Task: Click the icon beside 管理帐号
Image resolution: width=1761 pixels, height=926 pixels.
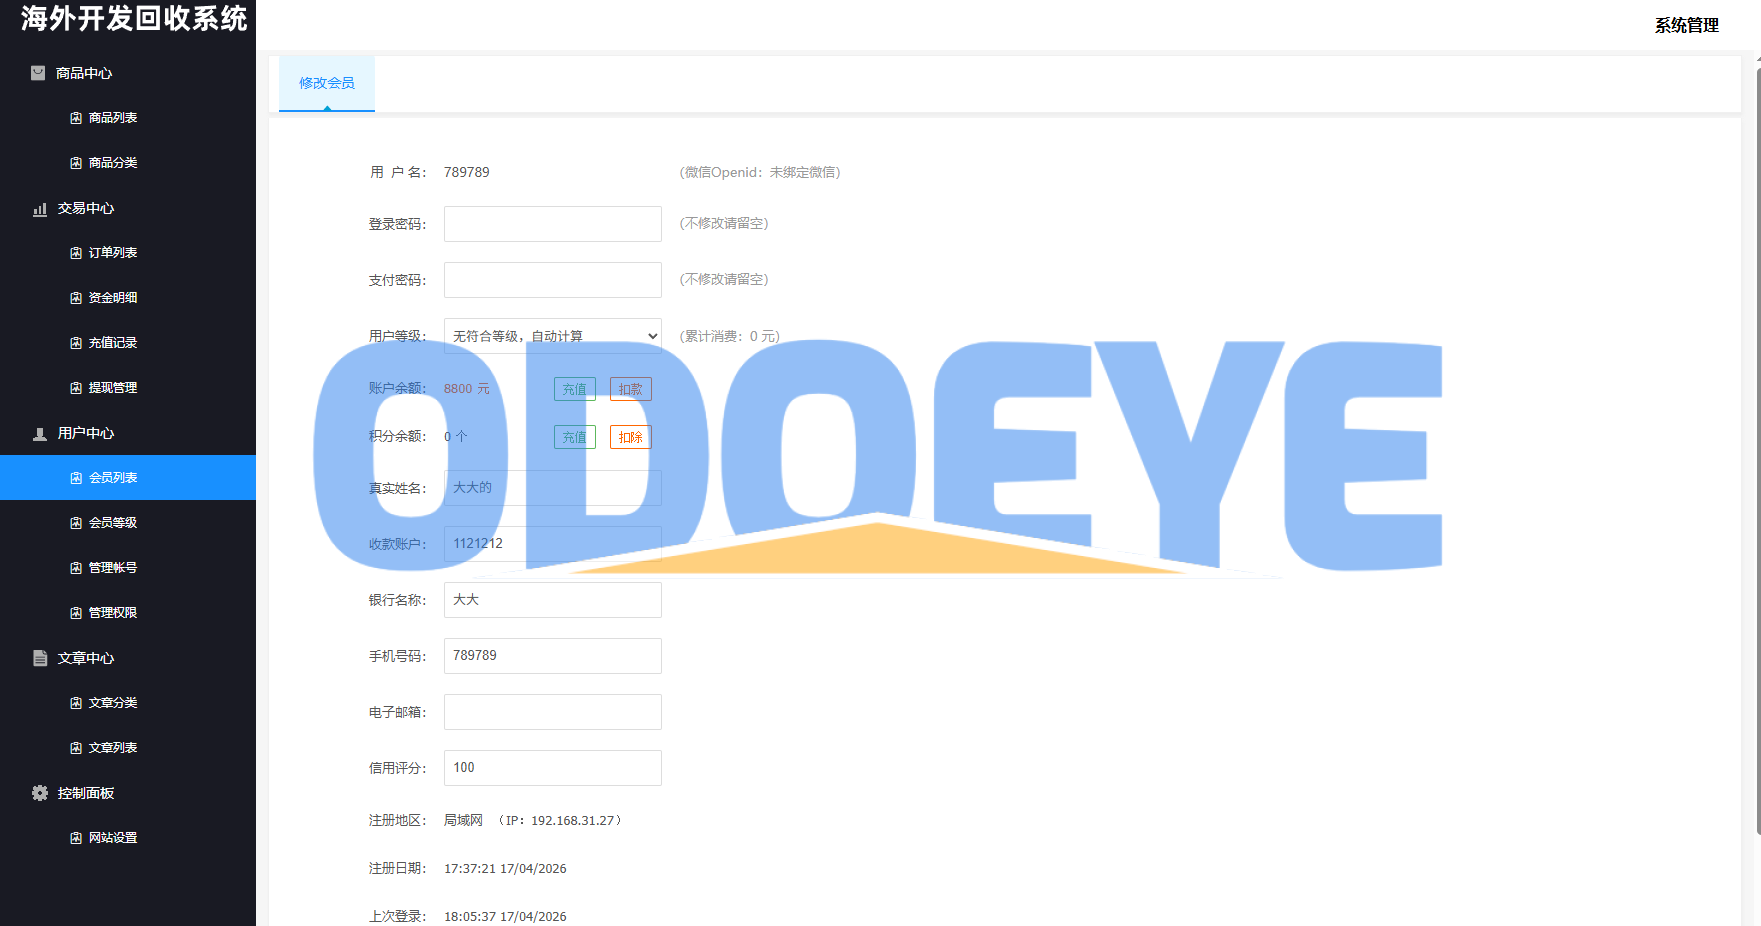Action: coord(76,568)
